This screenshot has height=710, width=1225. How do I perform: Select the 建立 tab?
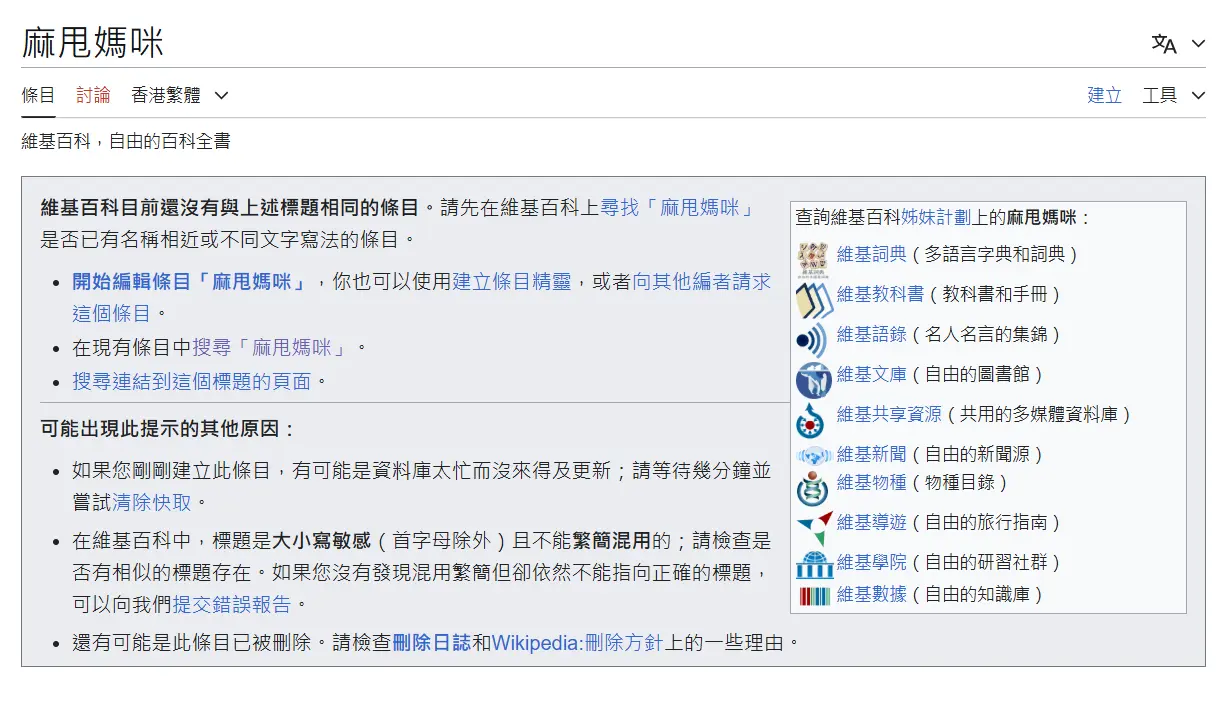pos(1105,95)
